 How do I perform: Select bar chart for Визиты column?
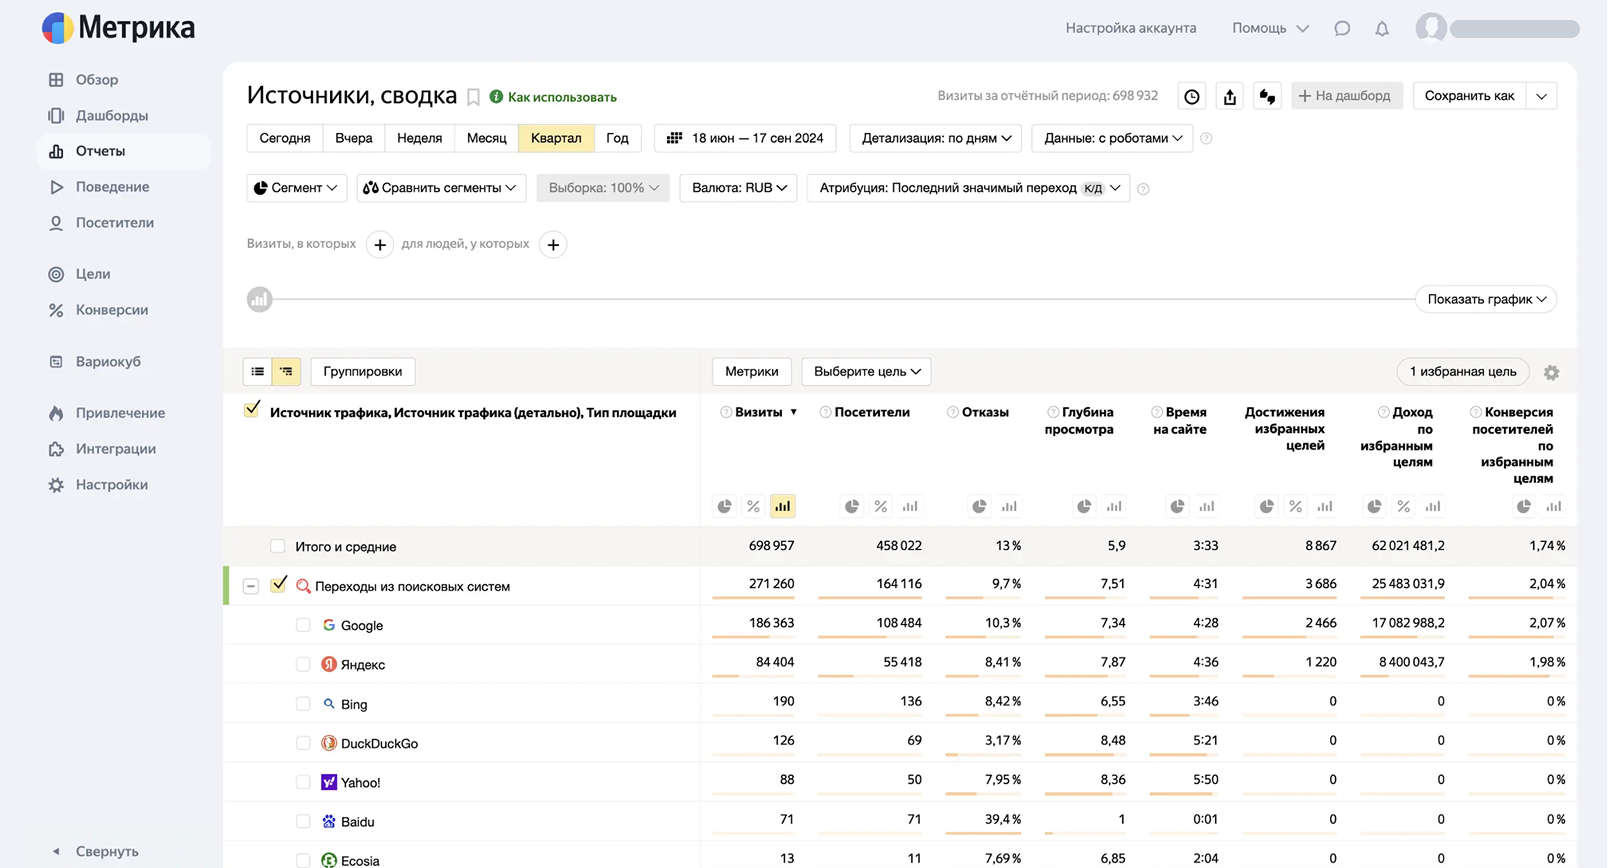(782, 506)
